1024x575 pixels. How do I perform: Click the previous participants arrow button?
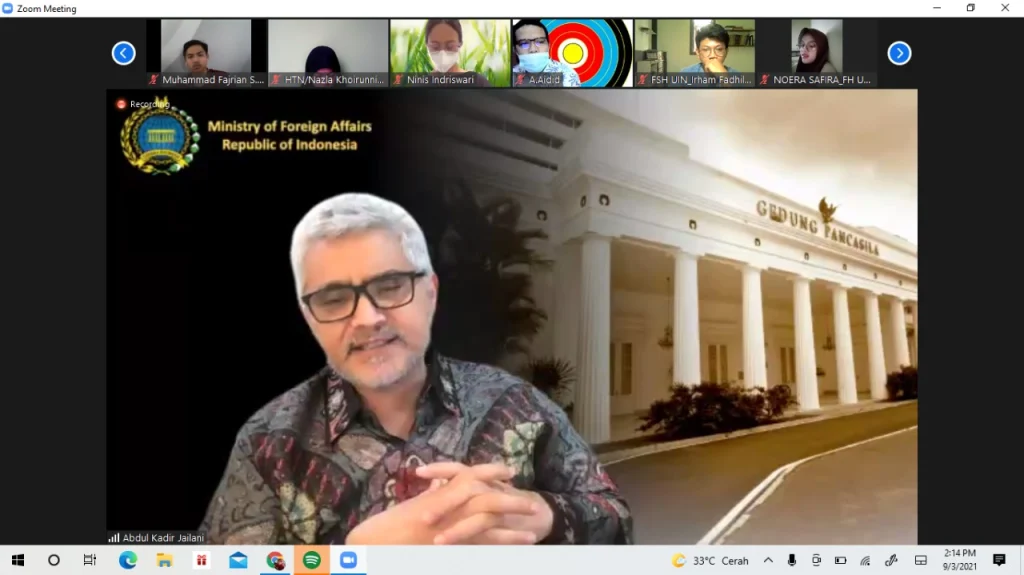tap(123, 53)
